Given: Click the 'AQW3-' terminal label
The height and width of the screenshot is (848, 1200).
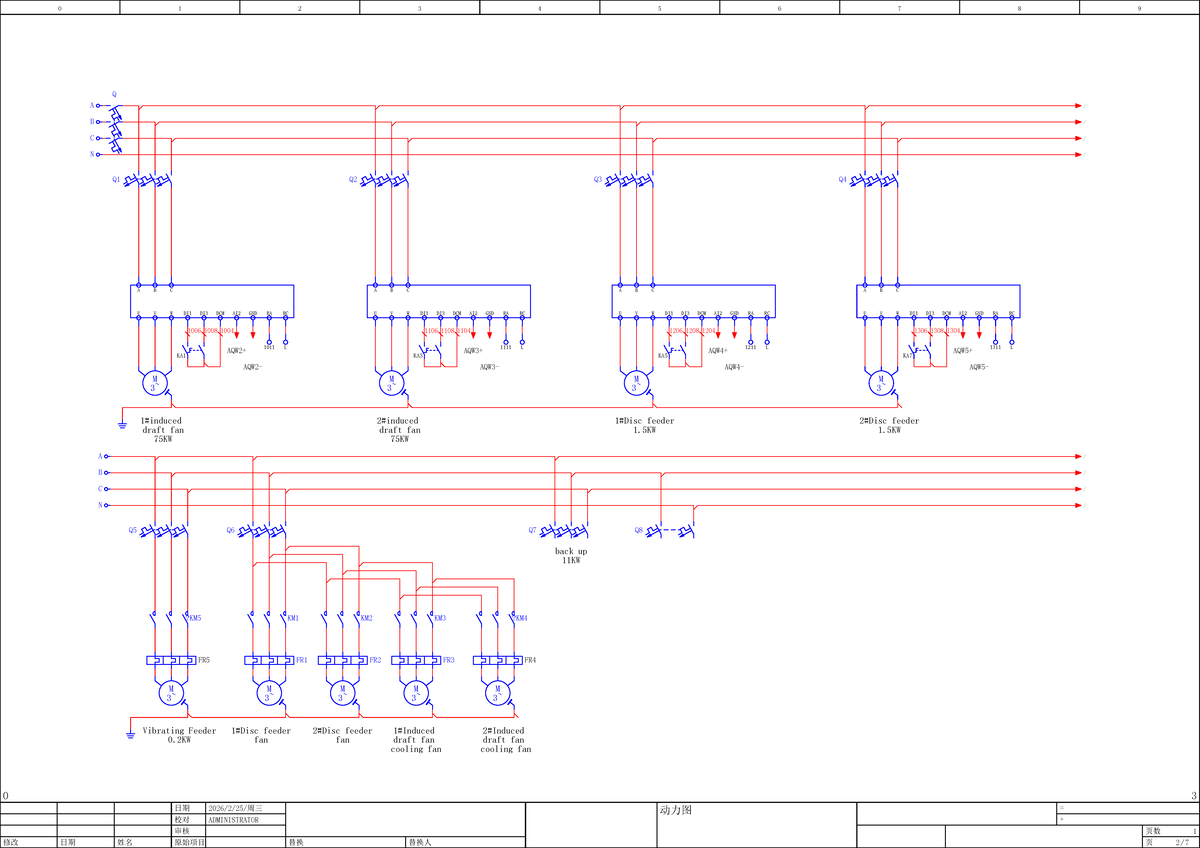Looking at the screenshot, I should [x=490, y=367].
